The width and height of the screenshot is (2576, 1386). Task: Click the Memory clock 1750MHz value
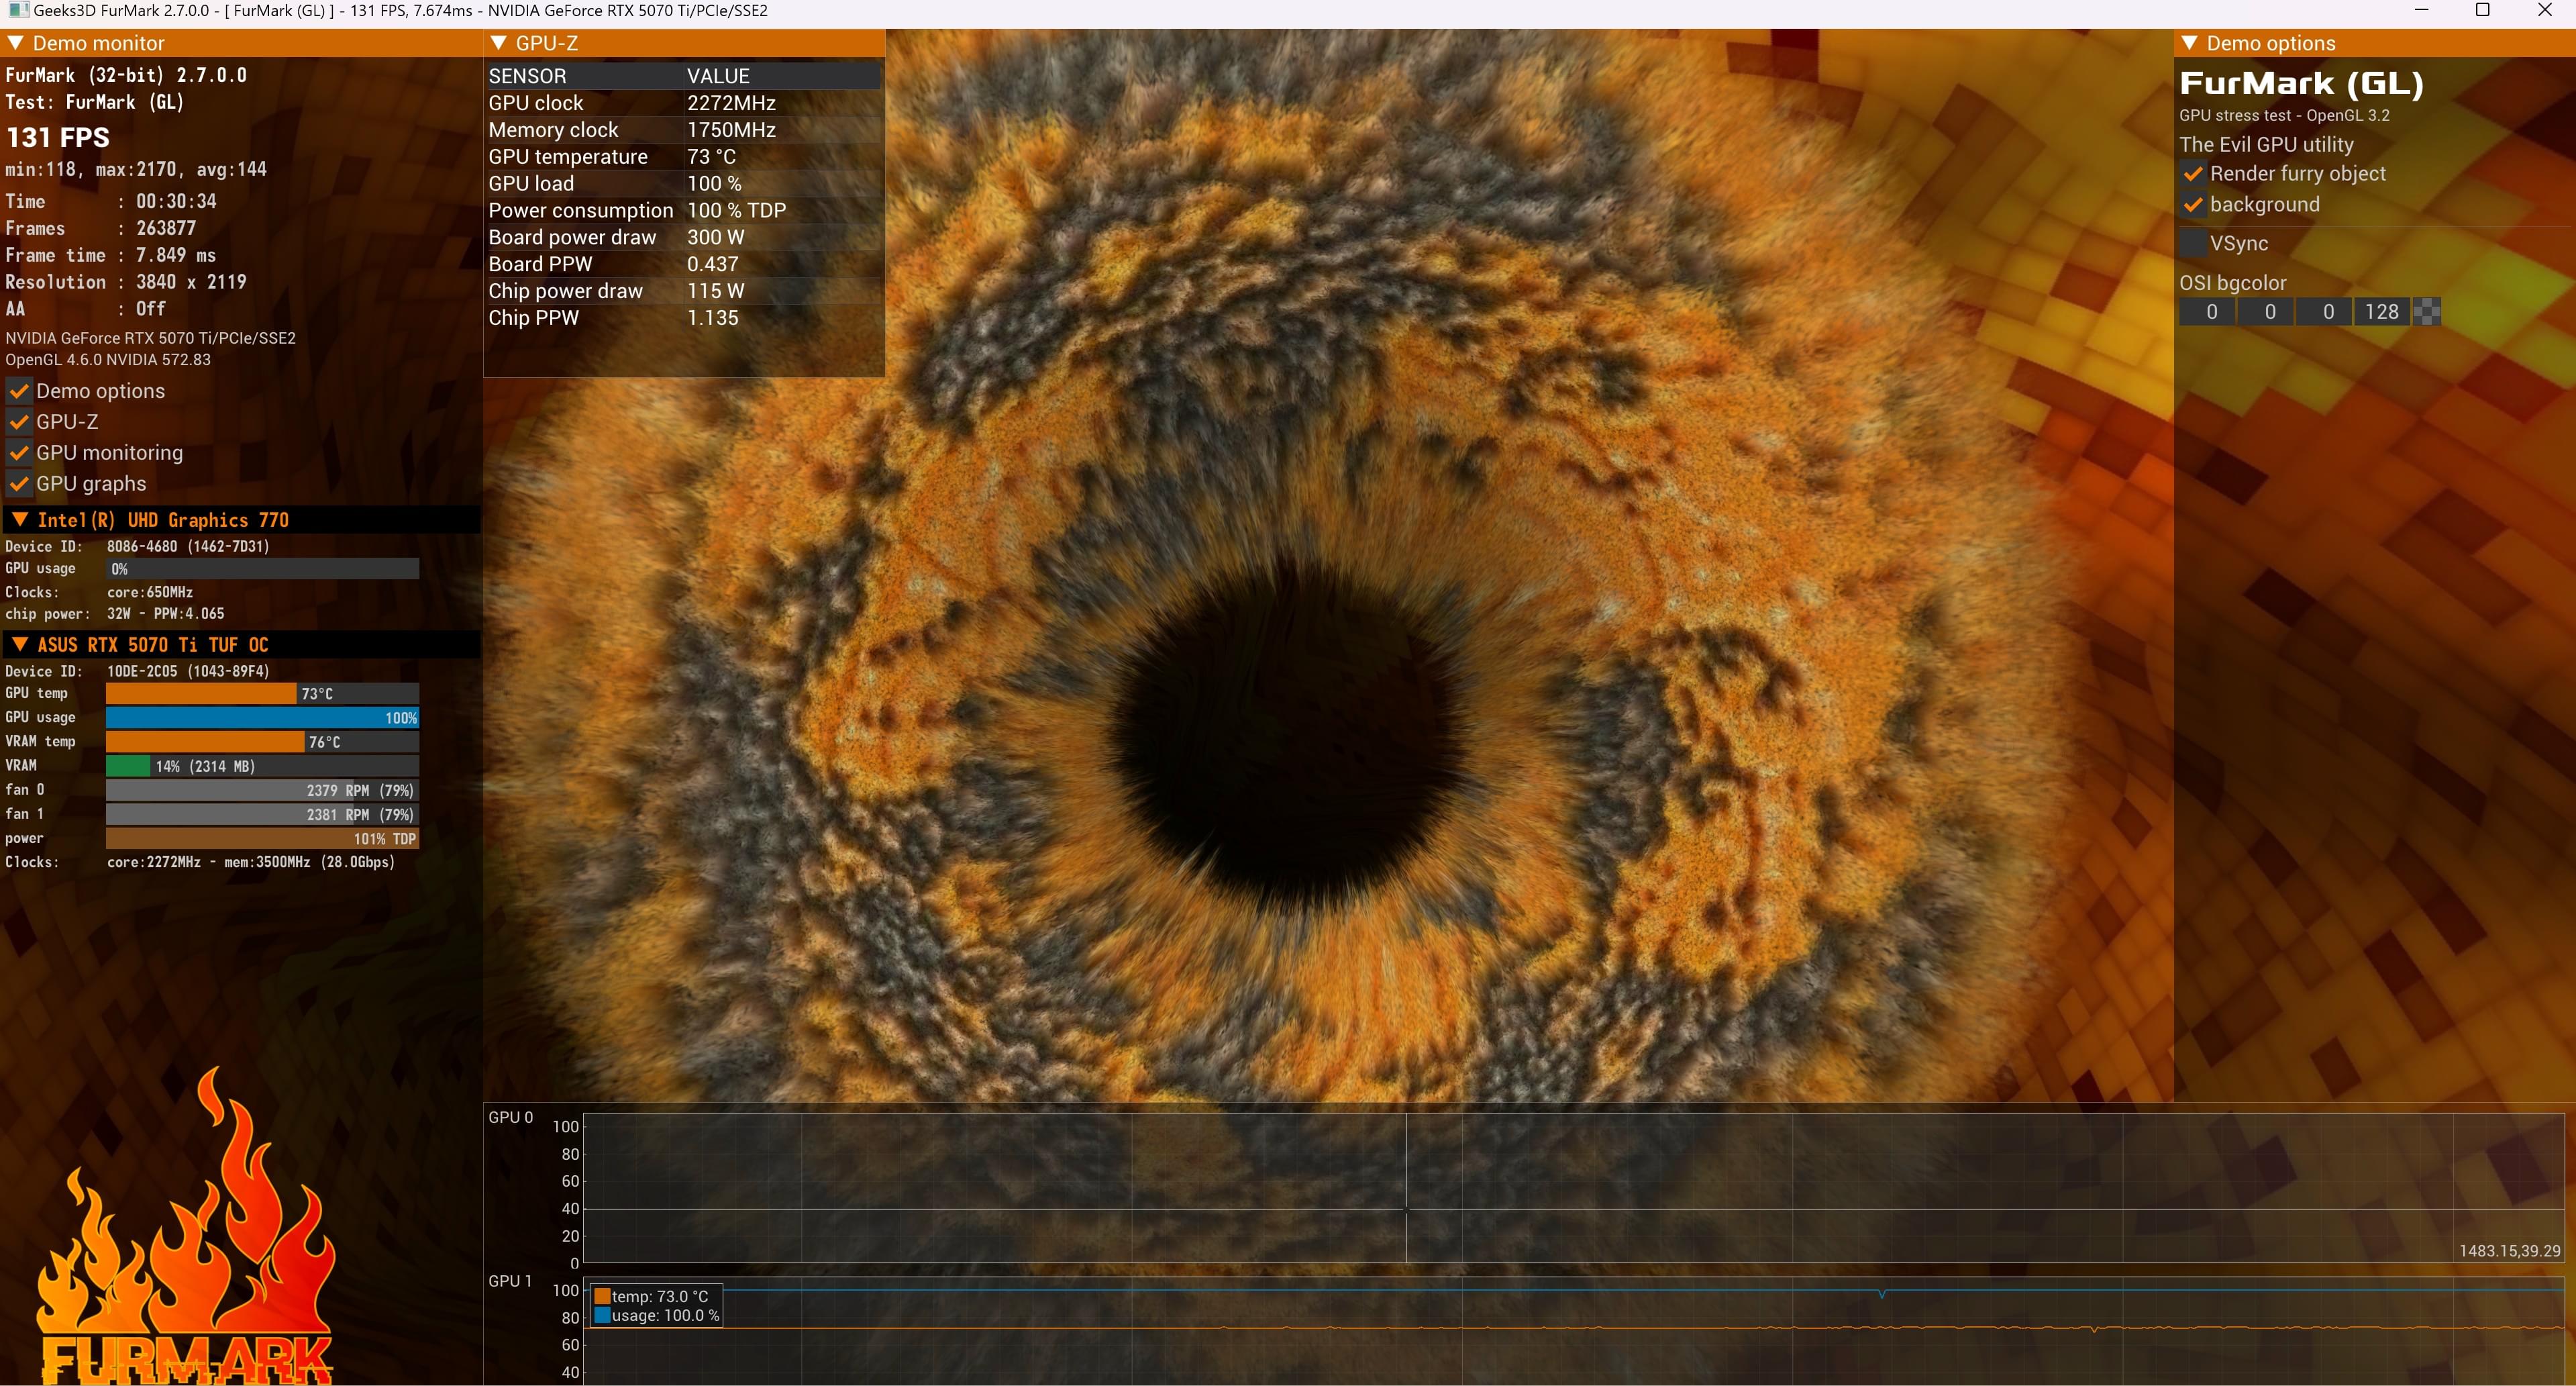click(731, 130)
